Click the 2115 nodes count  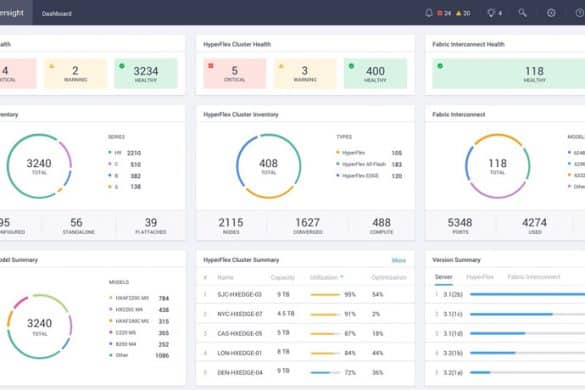coord(231,223)
